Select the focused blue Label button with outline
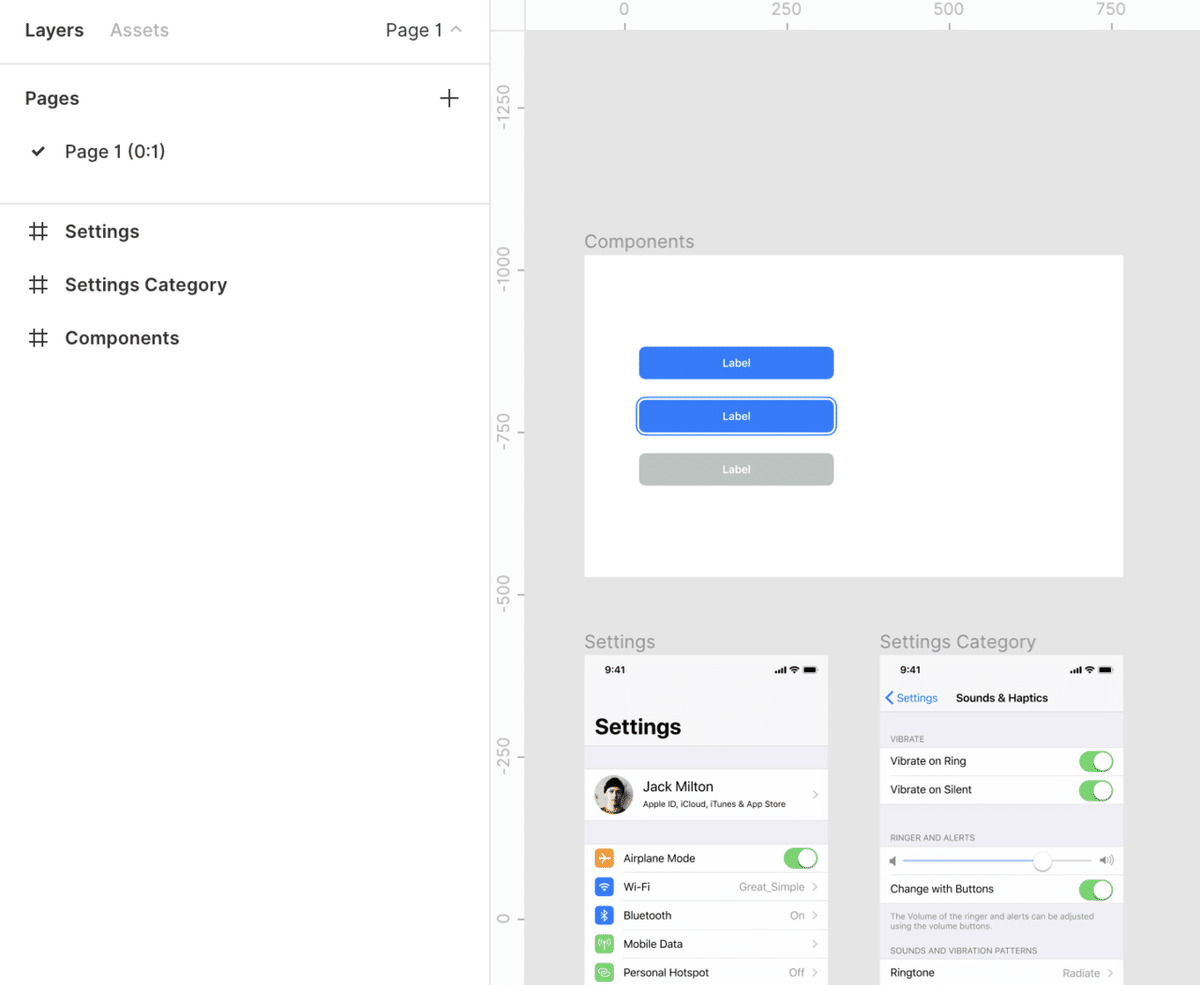The height and width of the screenshot is (985, 1200). [x=736, y=416]
